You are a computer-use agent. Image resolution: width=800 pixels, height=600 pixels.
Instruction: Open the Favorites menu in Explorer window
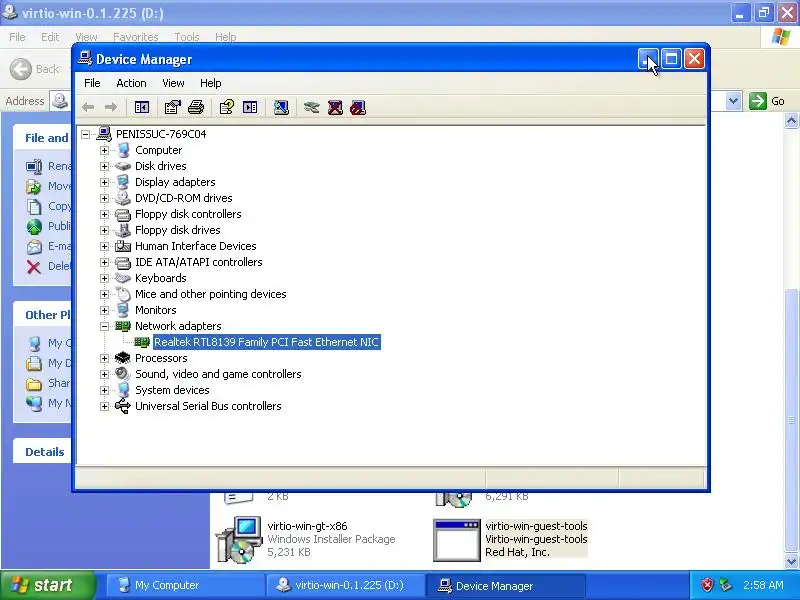[x=136, y=37]
